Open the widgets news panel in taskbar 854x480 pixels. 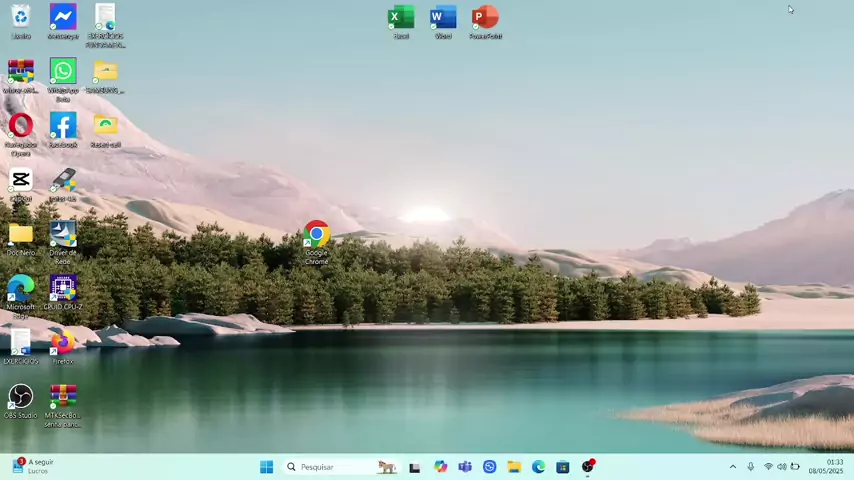pos(32,467)
